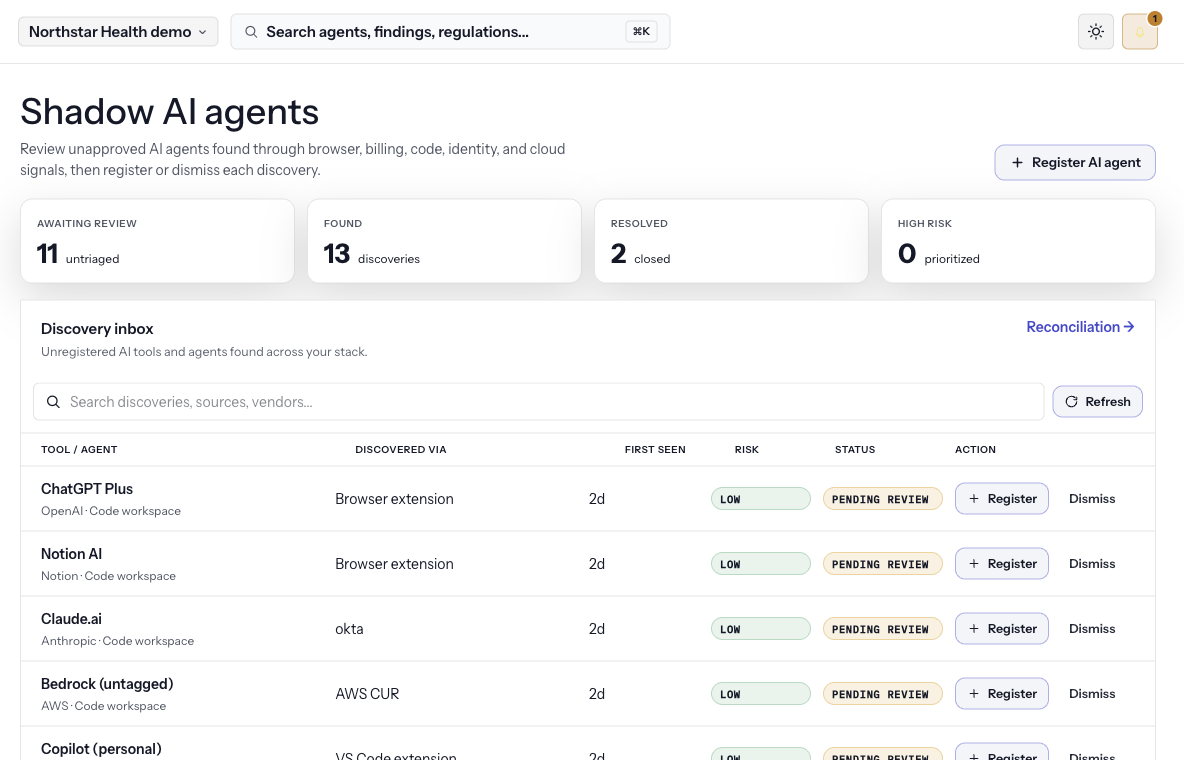Register the Notion AI discovery
Viewport: 1184px width, 760px height.
coord(1001,564)
